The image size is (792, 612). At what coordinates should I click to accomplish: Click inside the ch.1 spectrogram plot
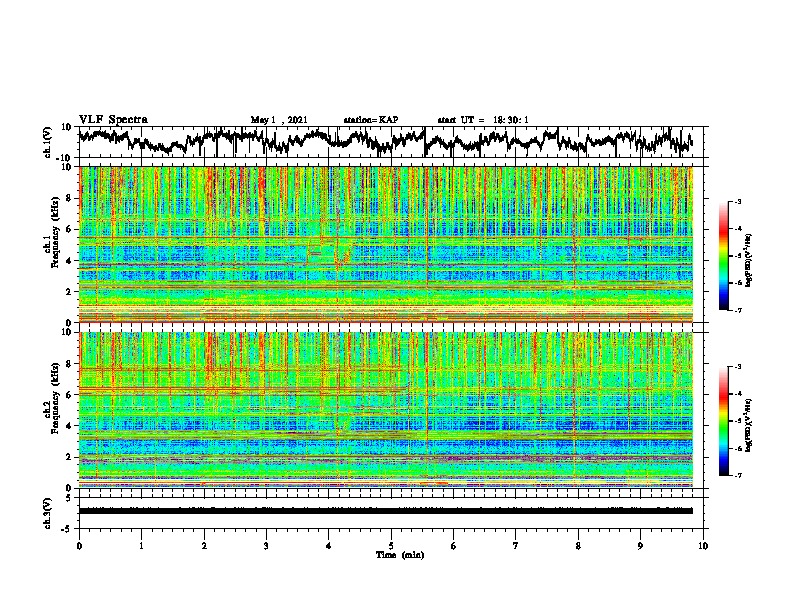[386, 244]
